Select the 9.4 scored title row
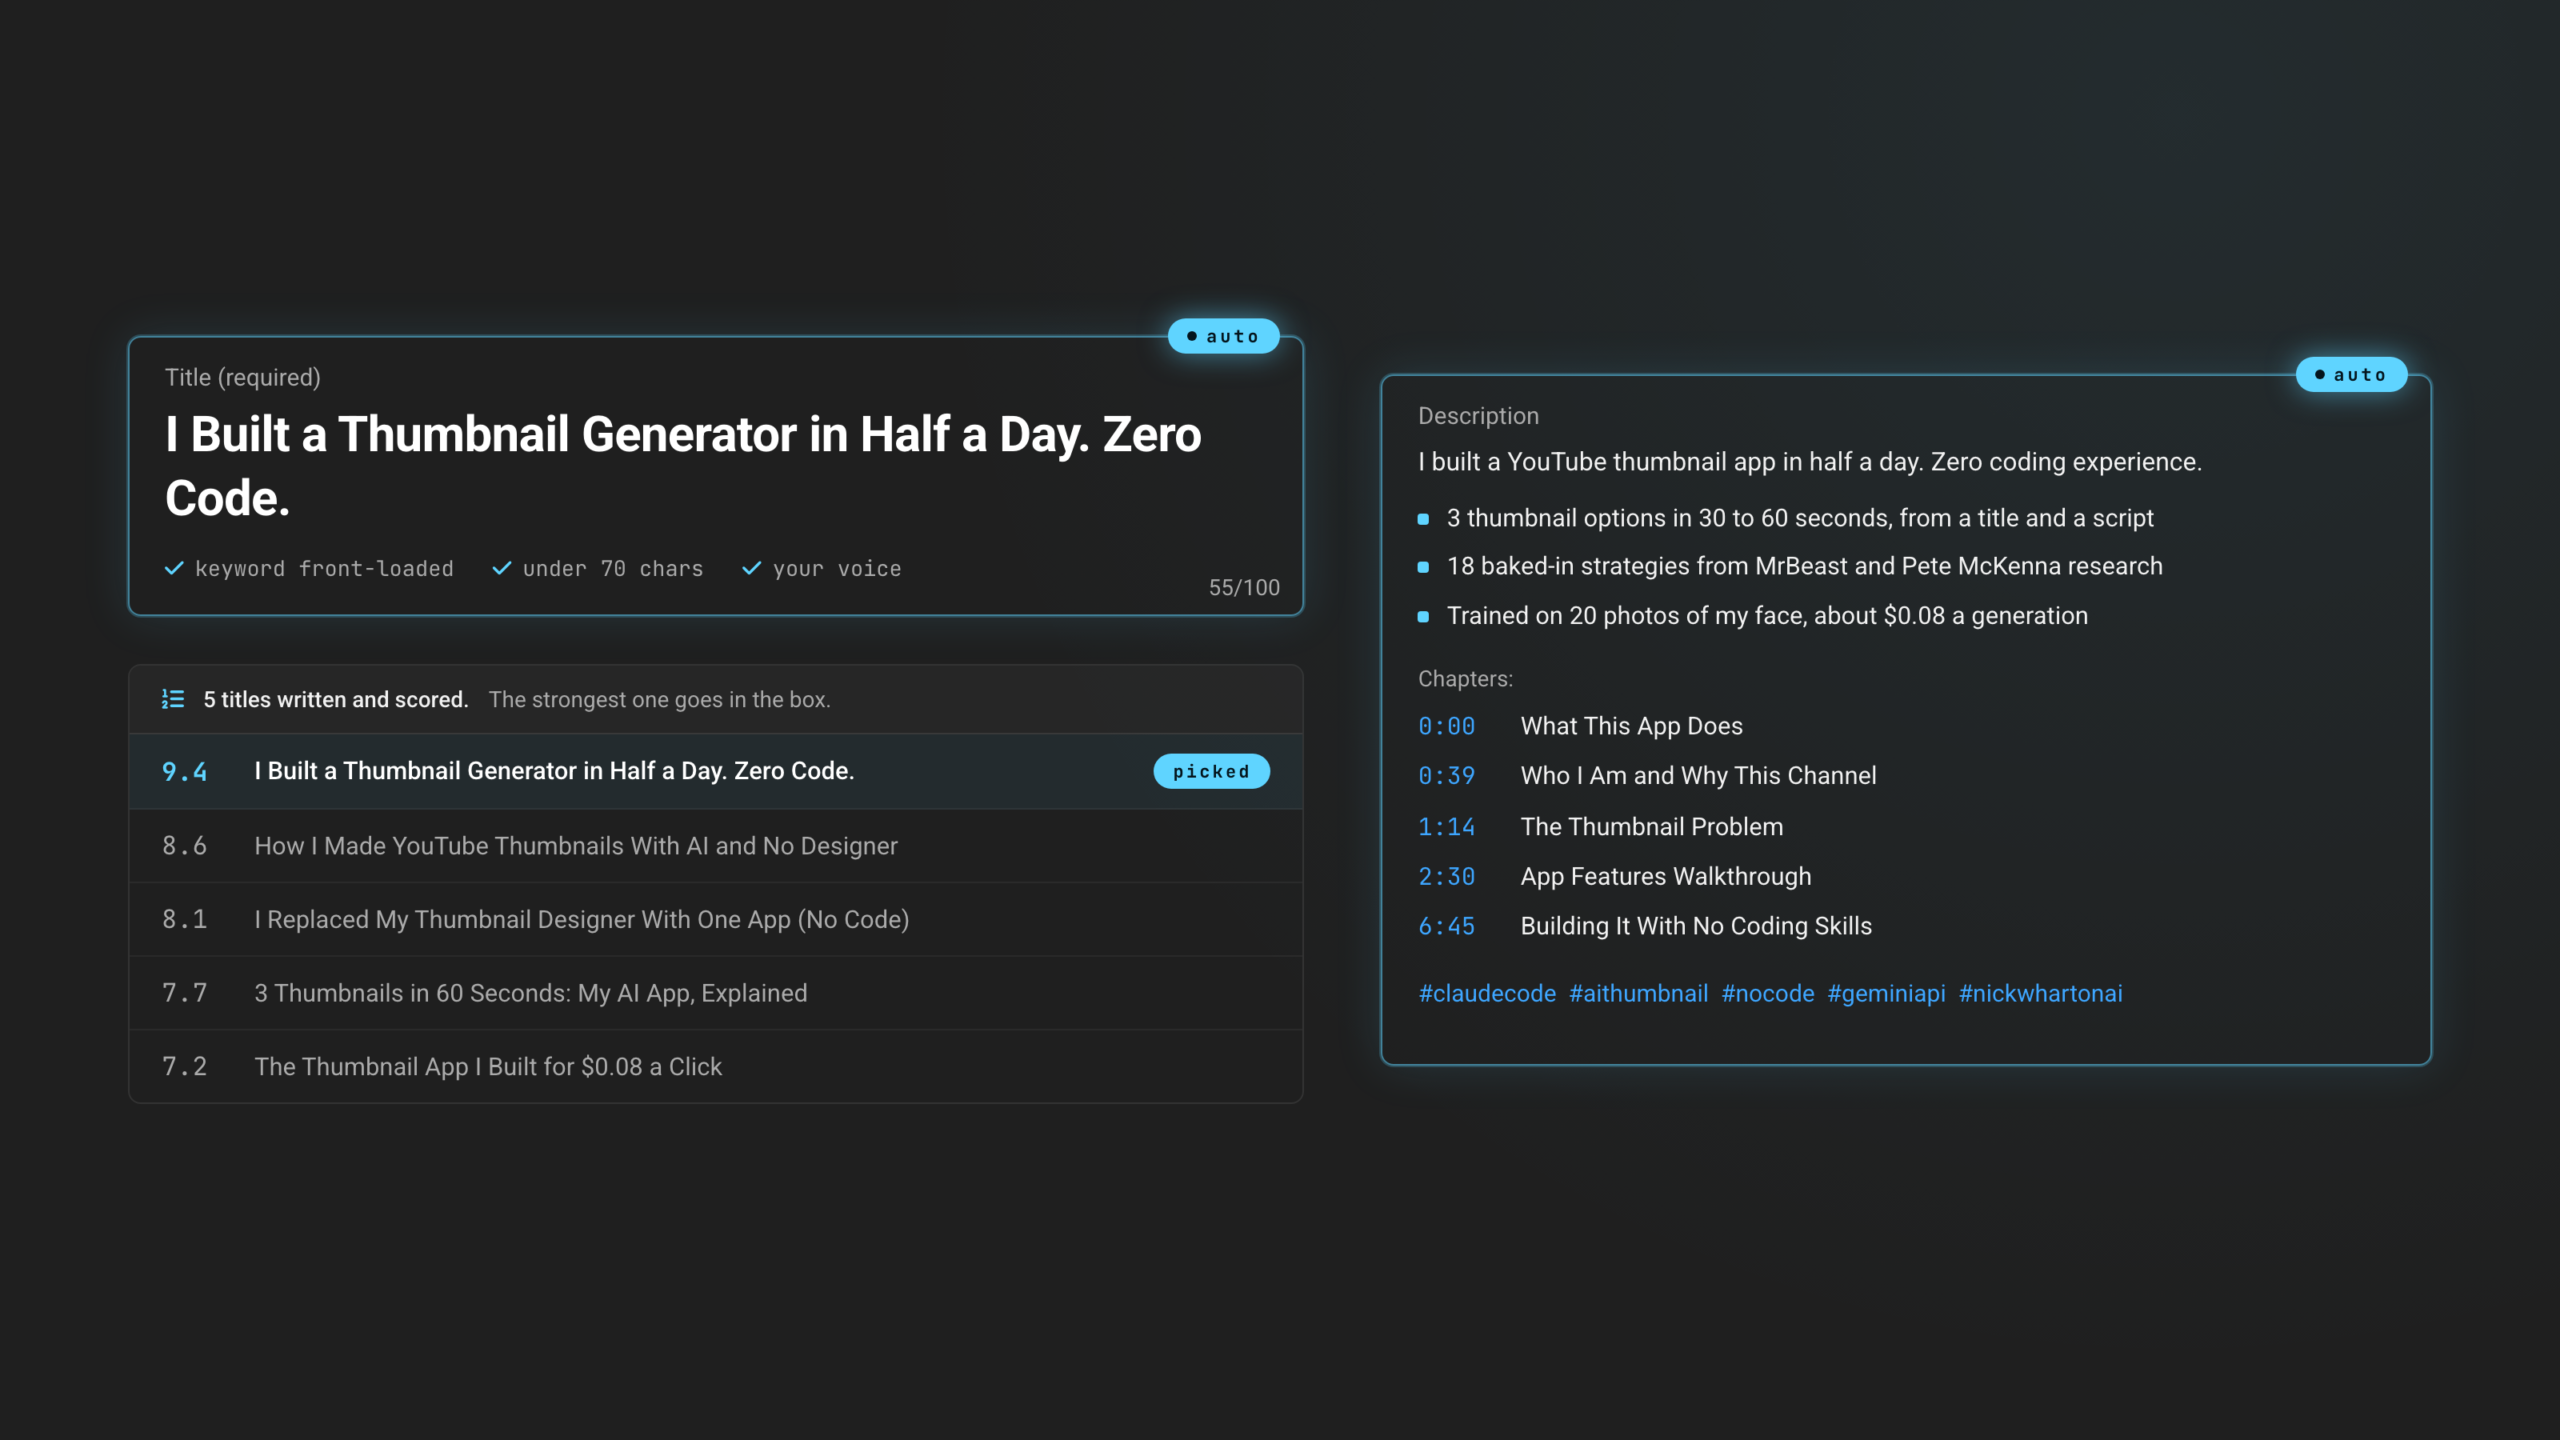This screenshot has height=1440, width=2560. pyautogui.click(x=716, y=771)
